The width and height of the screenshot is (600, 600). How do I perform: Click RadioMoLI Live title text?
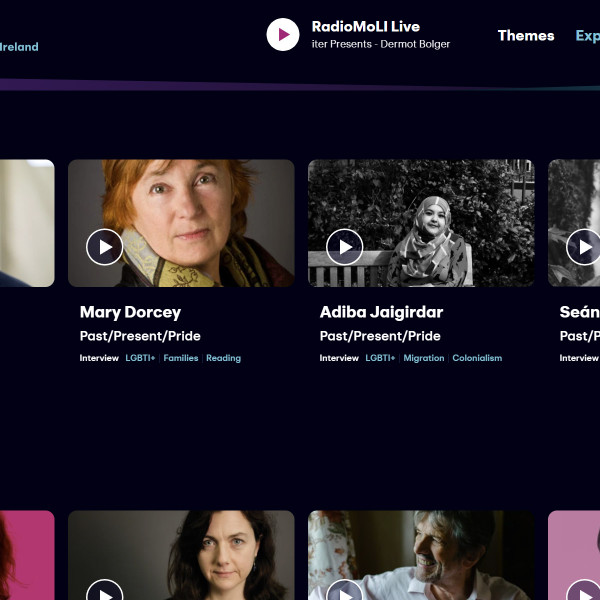365,27
